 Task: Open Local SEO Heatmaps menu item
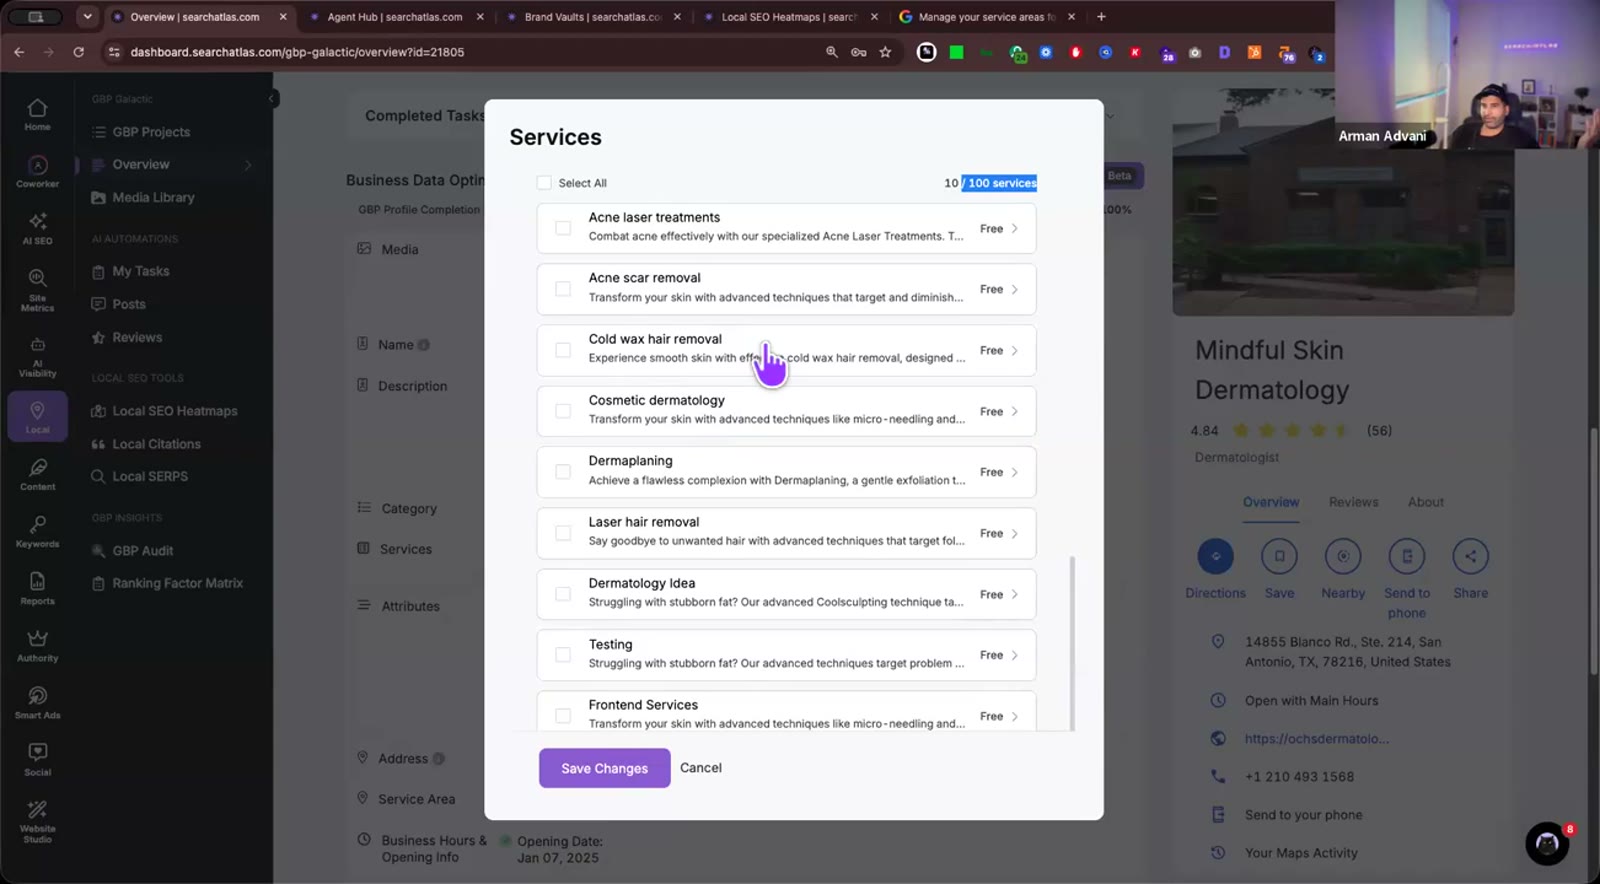[x=165, y=411]
